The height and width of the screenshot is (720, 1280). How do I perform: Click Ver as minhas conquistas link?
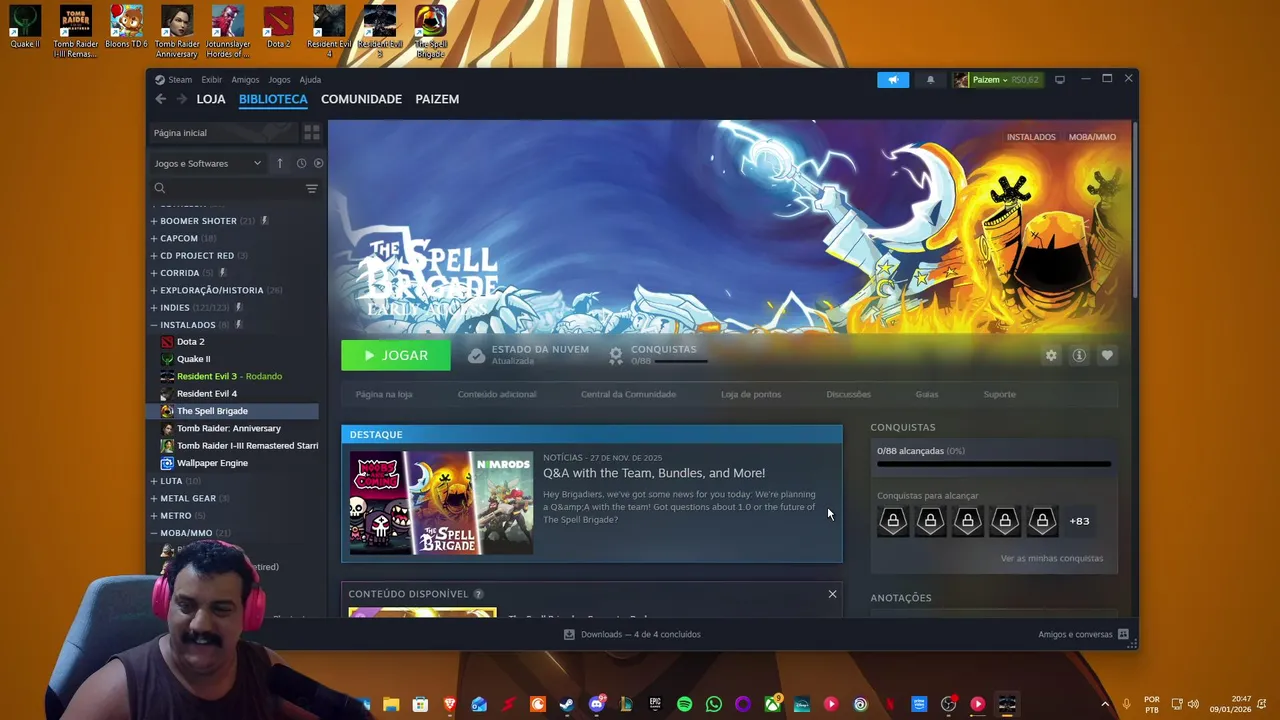(1052, 558)
